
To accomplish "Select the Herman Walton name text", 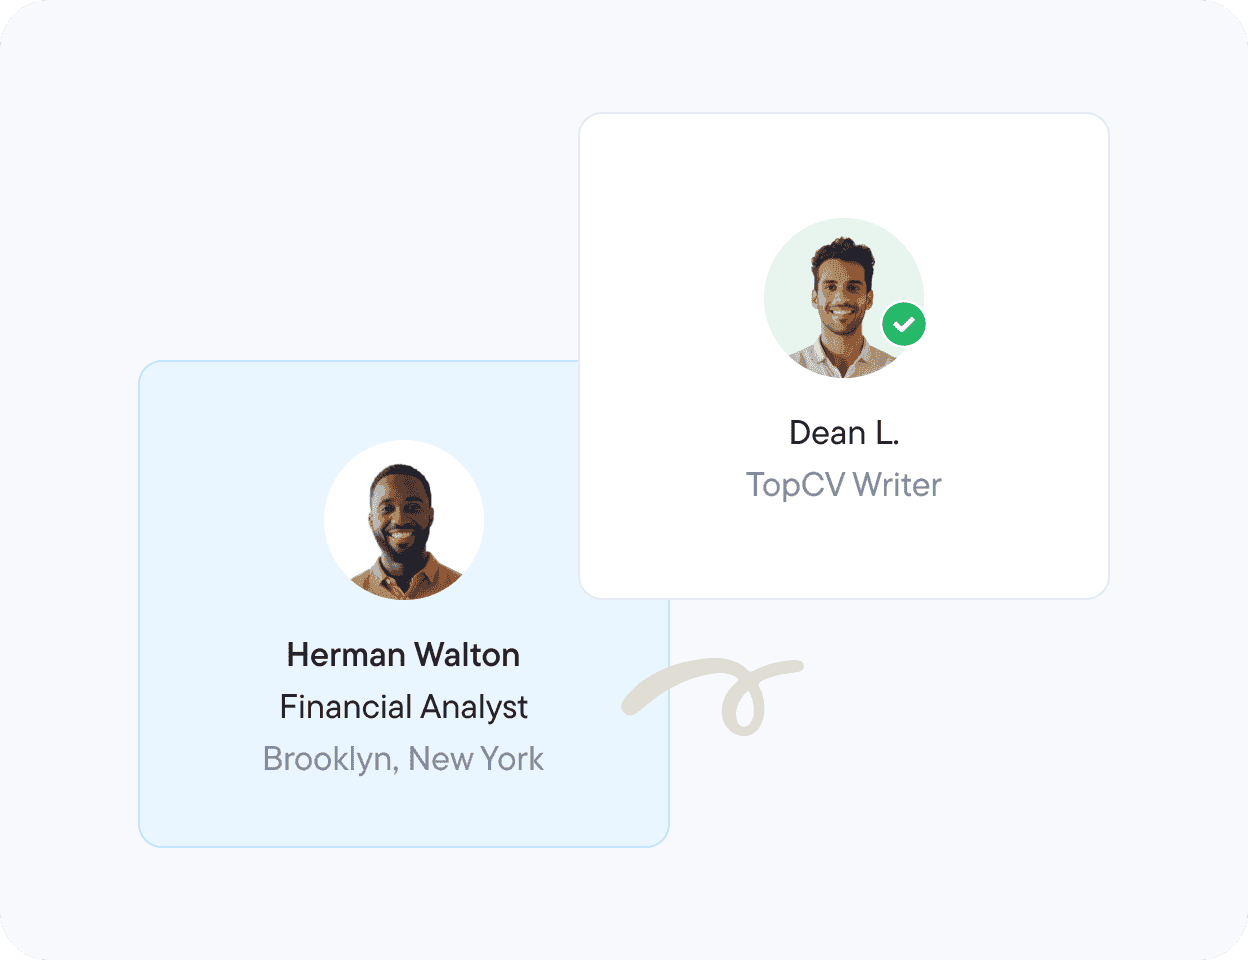I will tap(403, 655).
